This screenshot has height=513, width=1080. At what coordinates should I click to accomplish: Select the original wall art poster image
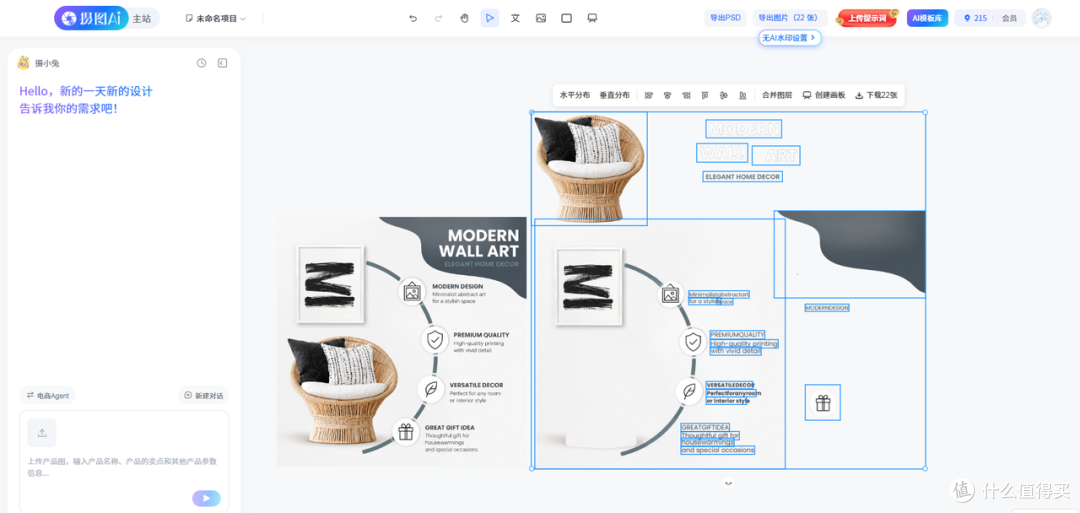coord(402,342)
